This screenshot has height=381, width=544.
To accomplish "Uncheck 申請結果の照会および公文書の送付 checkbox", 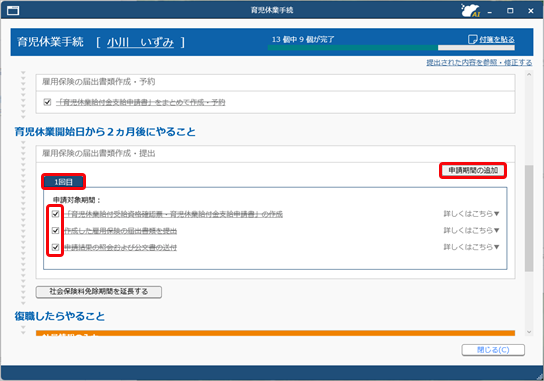I will point(55,247).
